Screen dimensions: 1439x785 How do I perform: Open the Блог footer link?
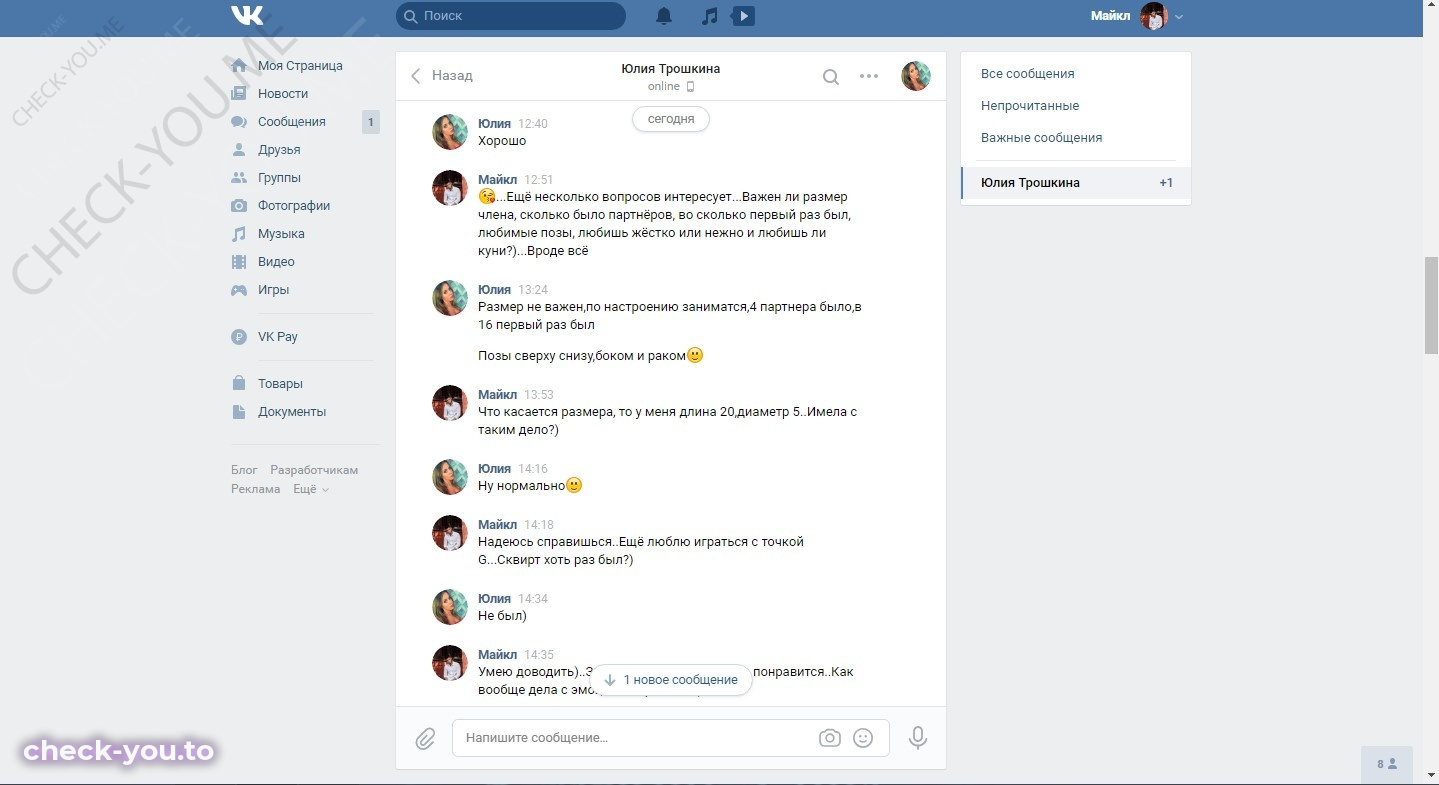pos(244,470)
